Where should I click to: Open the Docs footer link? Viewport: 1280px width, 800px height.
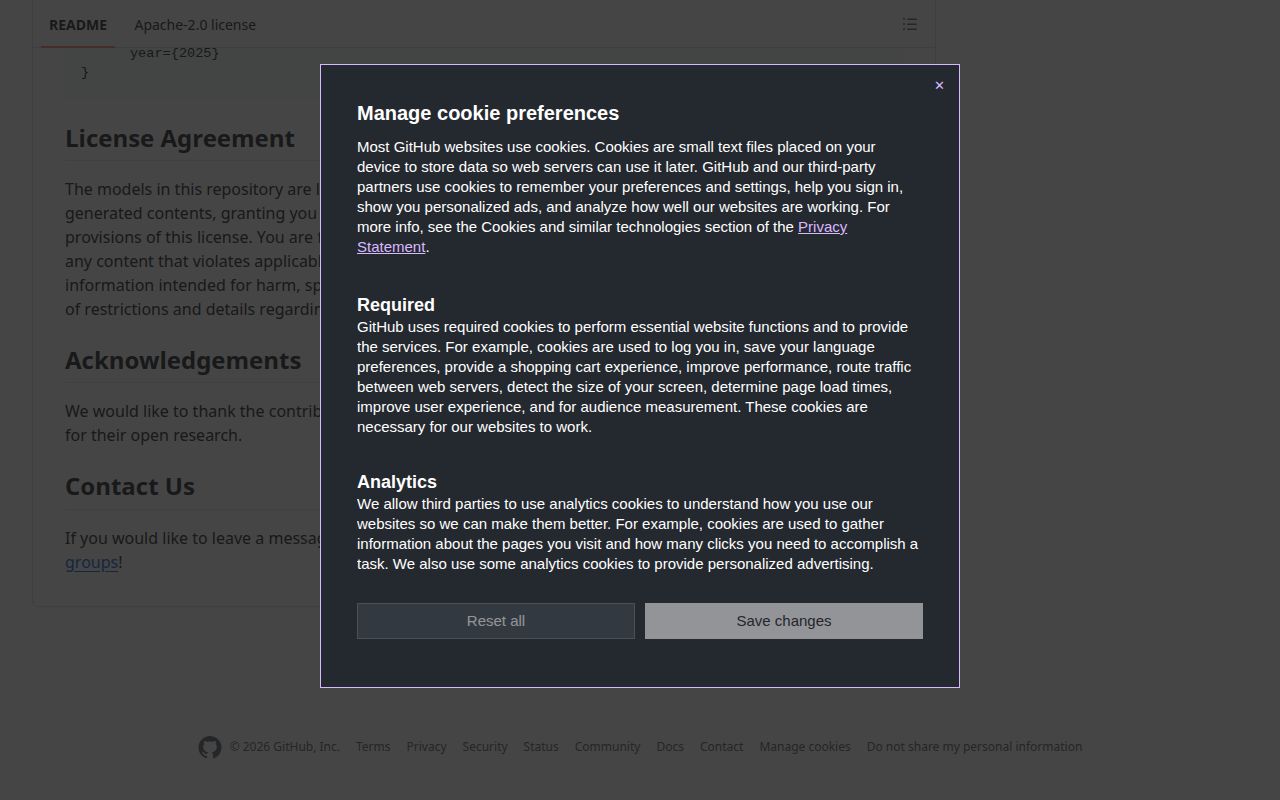(x=670, y=747)
